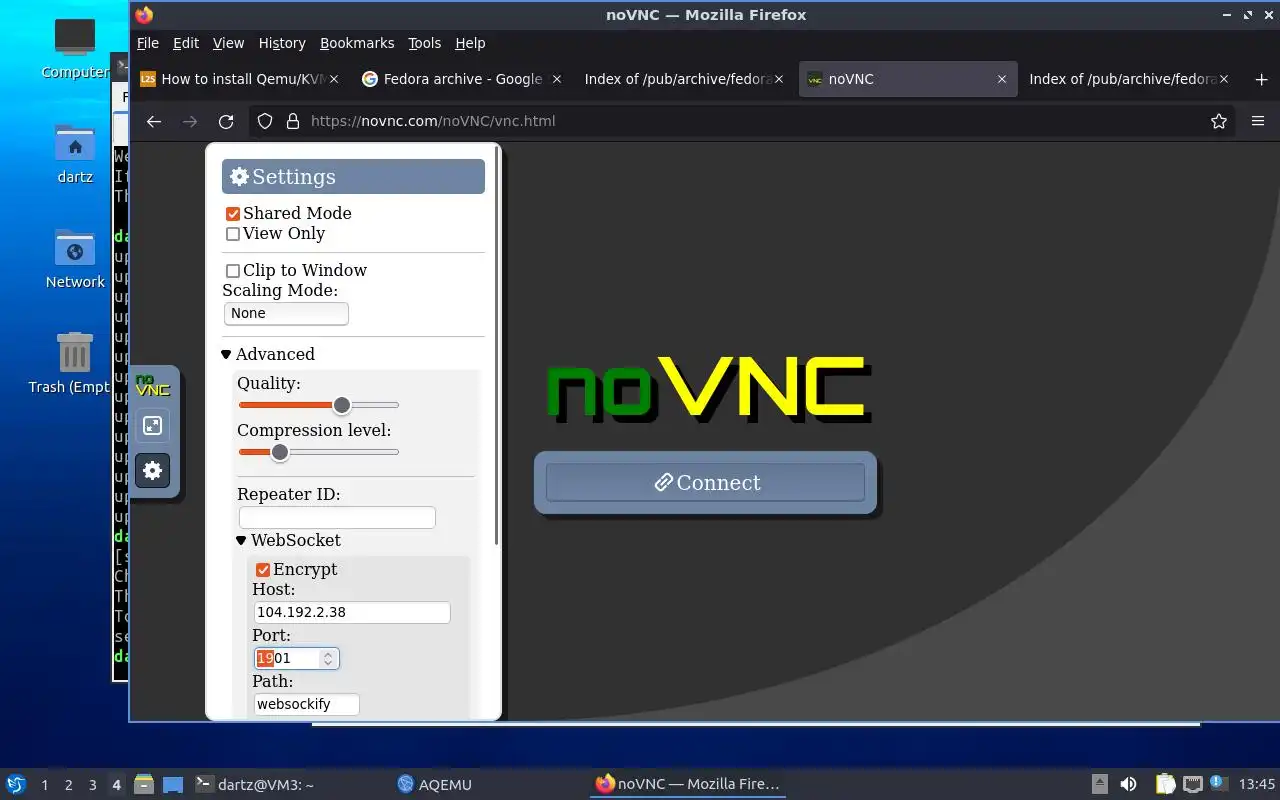Close the noVNC tab
Screen dimensions: 1280x800
[1002, 79]
